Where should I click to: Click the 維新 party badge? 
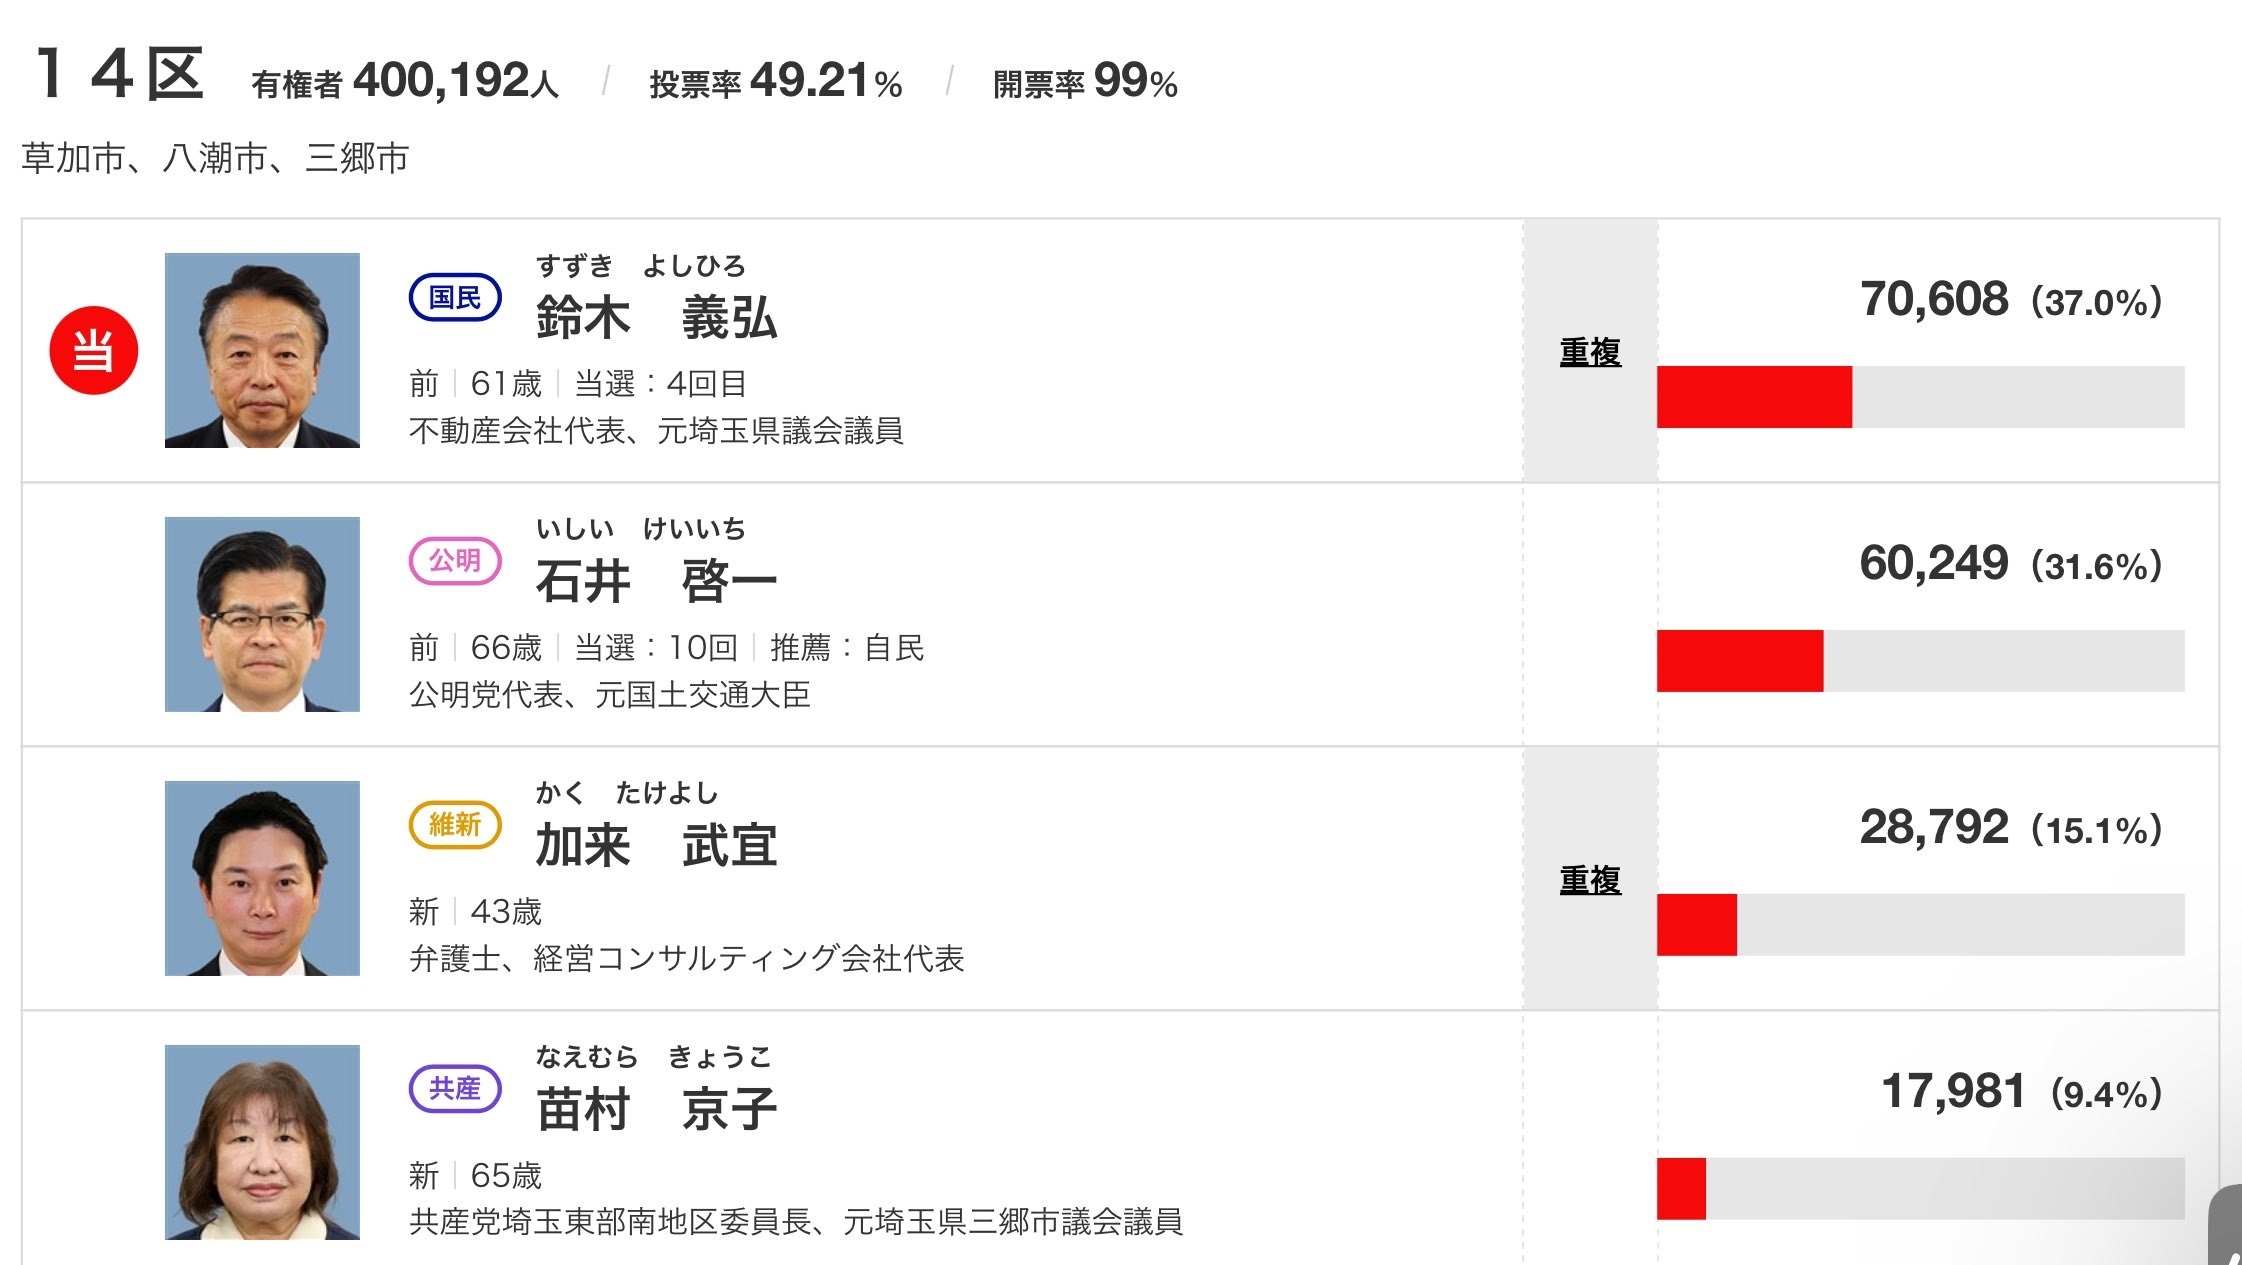pos(455,825)
